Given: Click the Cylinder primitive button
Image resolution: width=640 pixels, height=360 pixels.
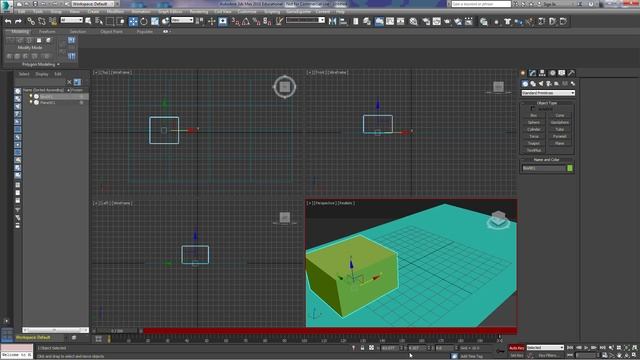Looking at the screenshot, I should pyautogui.click(x=533, y=129).
